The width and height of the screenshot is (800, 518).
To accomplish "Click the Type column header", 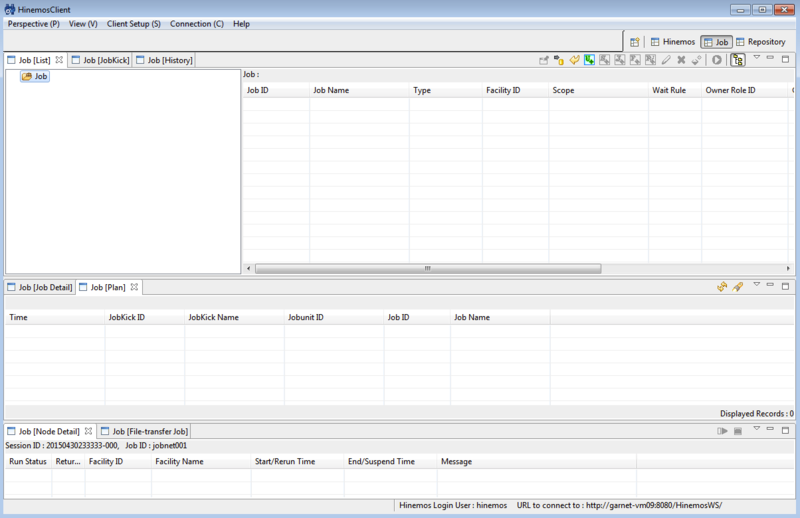I will point(445,90).
